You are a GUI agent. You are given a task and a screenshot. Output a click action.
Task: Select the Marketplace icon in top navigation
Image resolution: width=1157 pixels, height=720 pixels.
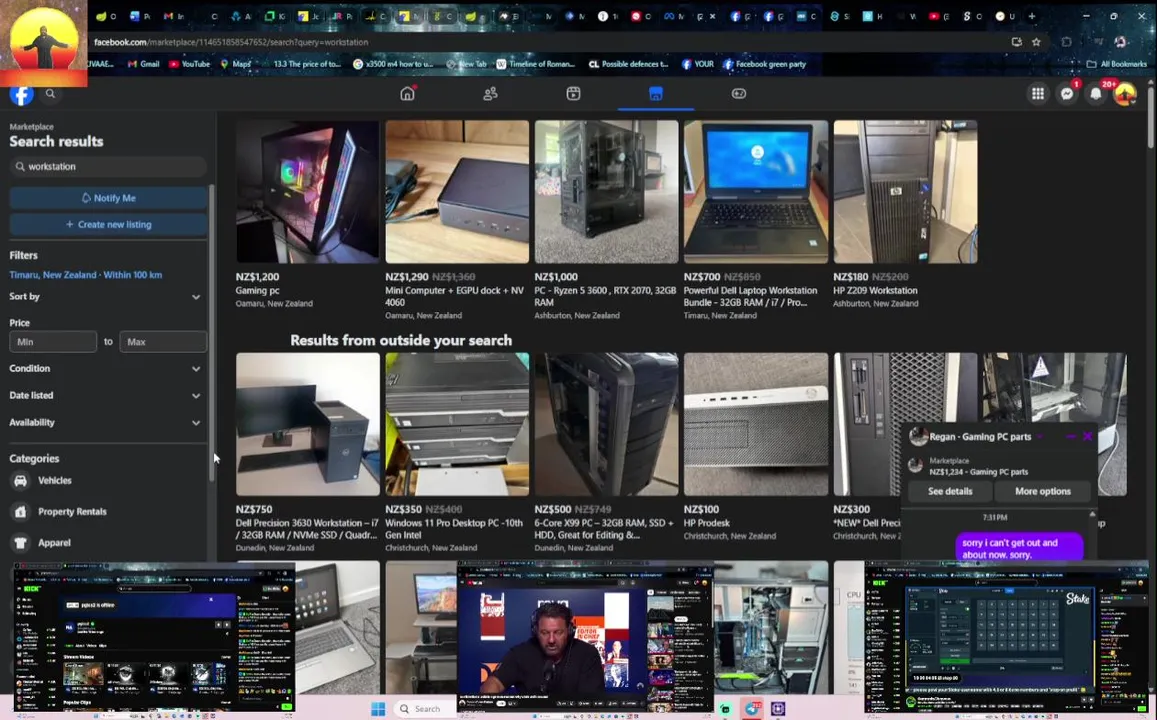pos(655,94)
